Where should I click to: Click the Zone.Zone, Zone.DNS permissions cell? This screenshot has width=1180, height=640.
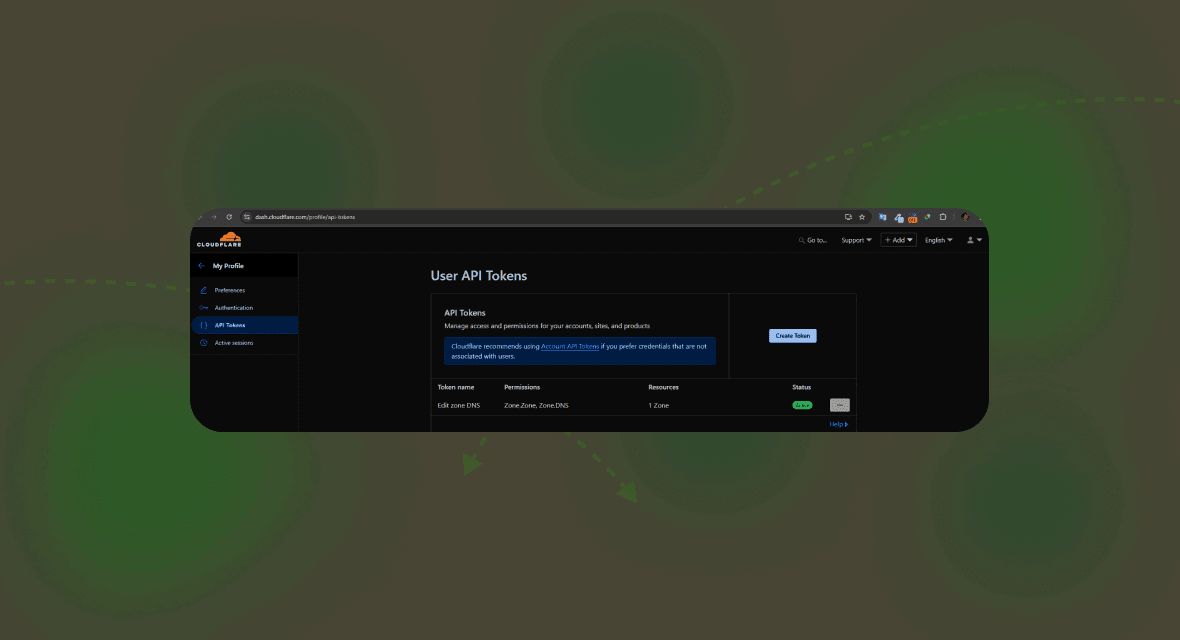coord(537,405)
